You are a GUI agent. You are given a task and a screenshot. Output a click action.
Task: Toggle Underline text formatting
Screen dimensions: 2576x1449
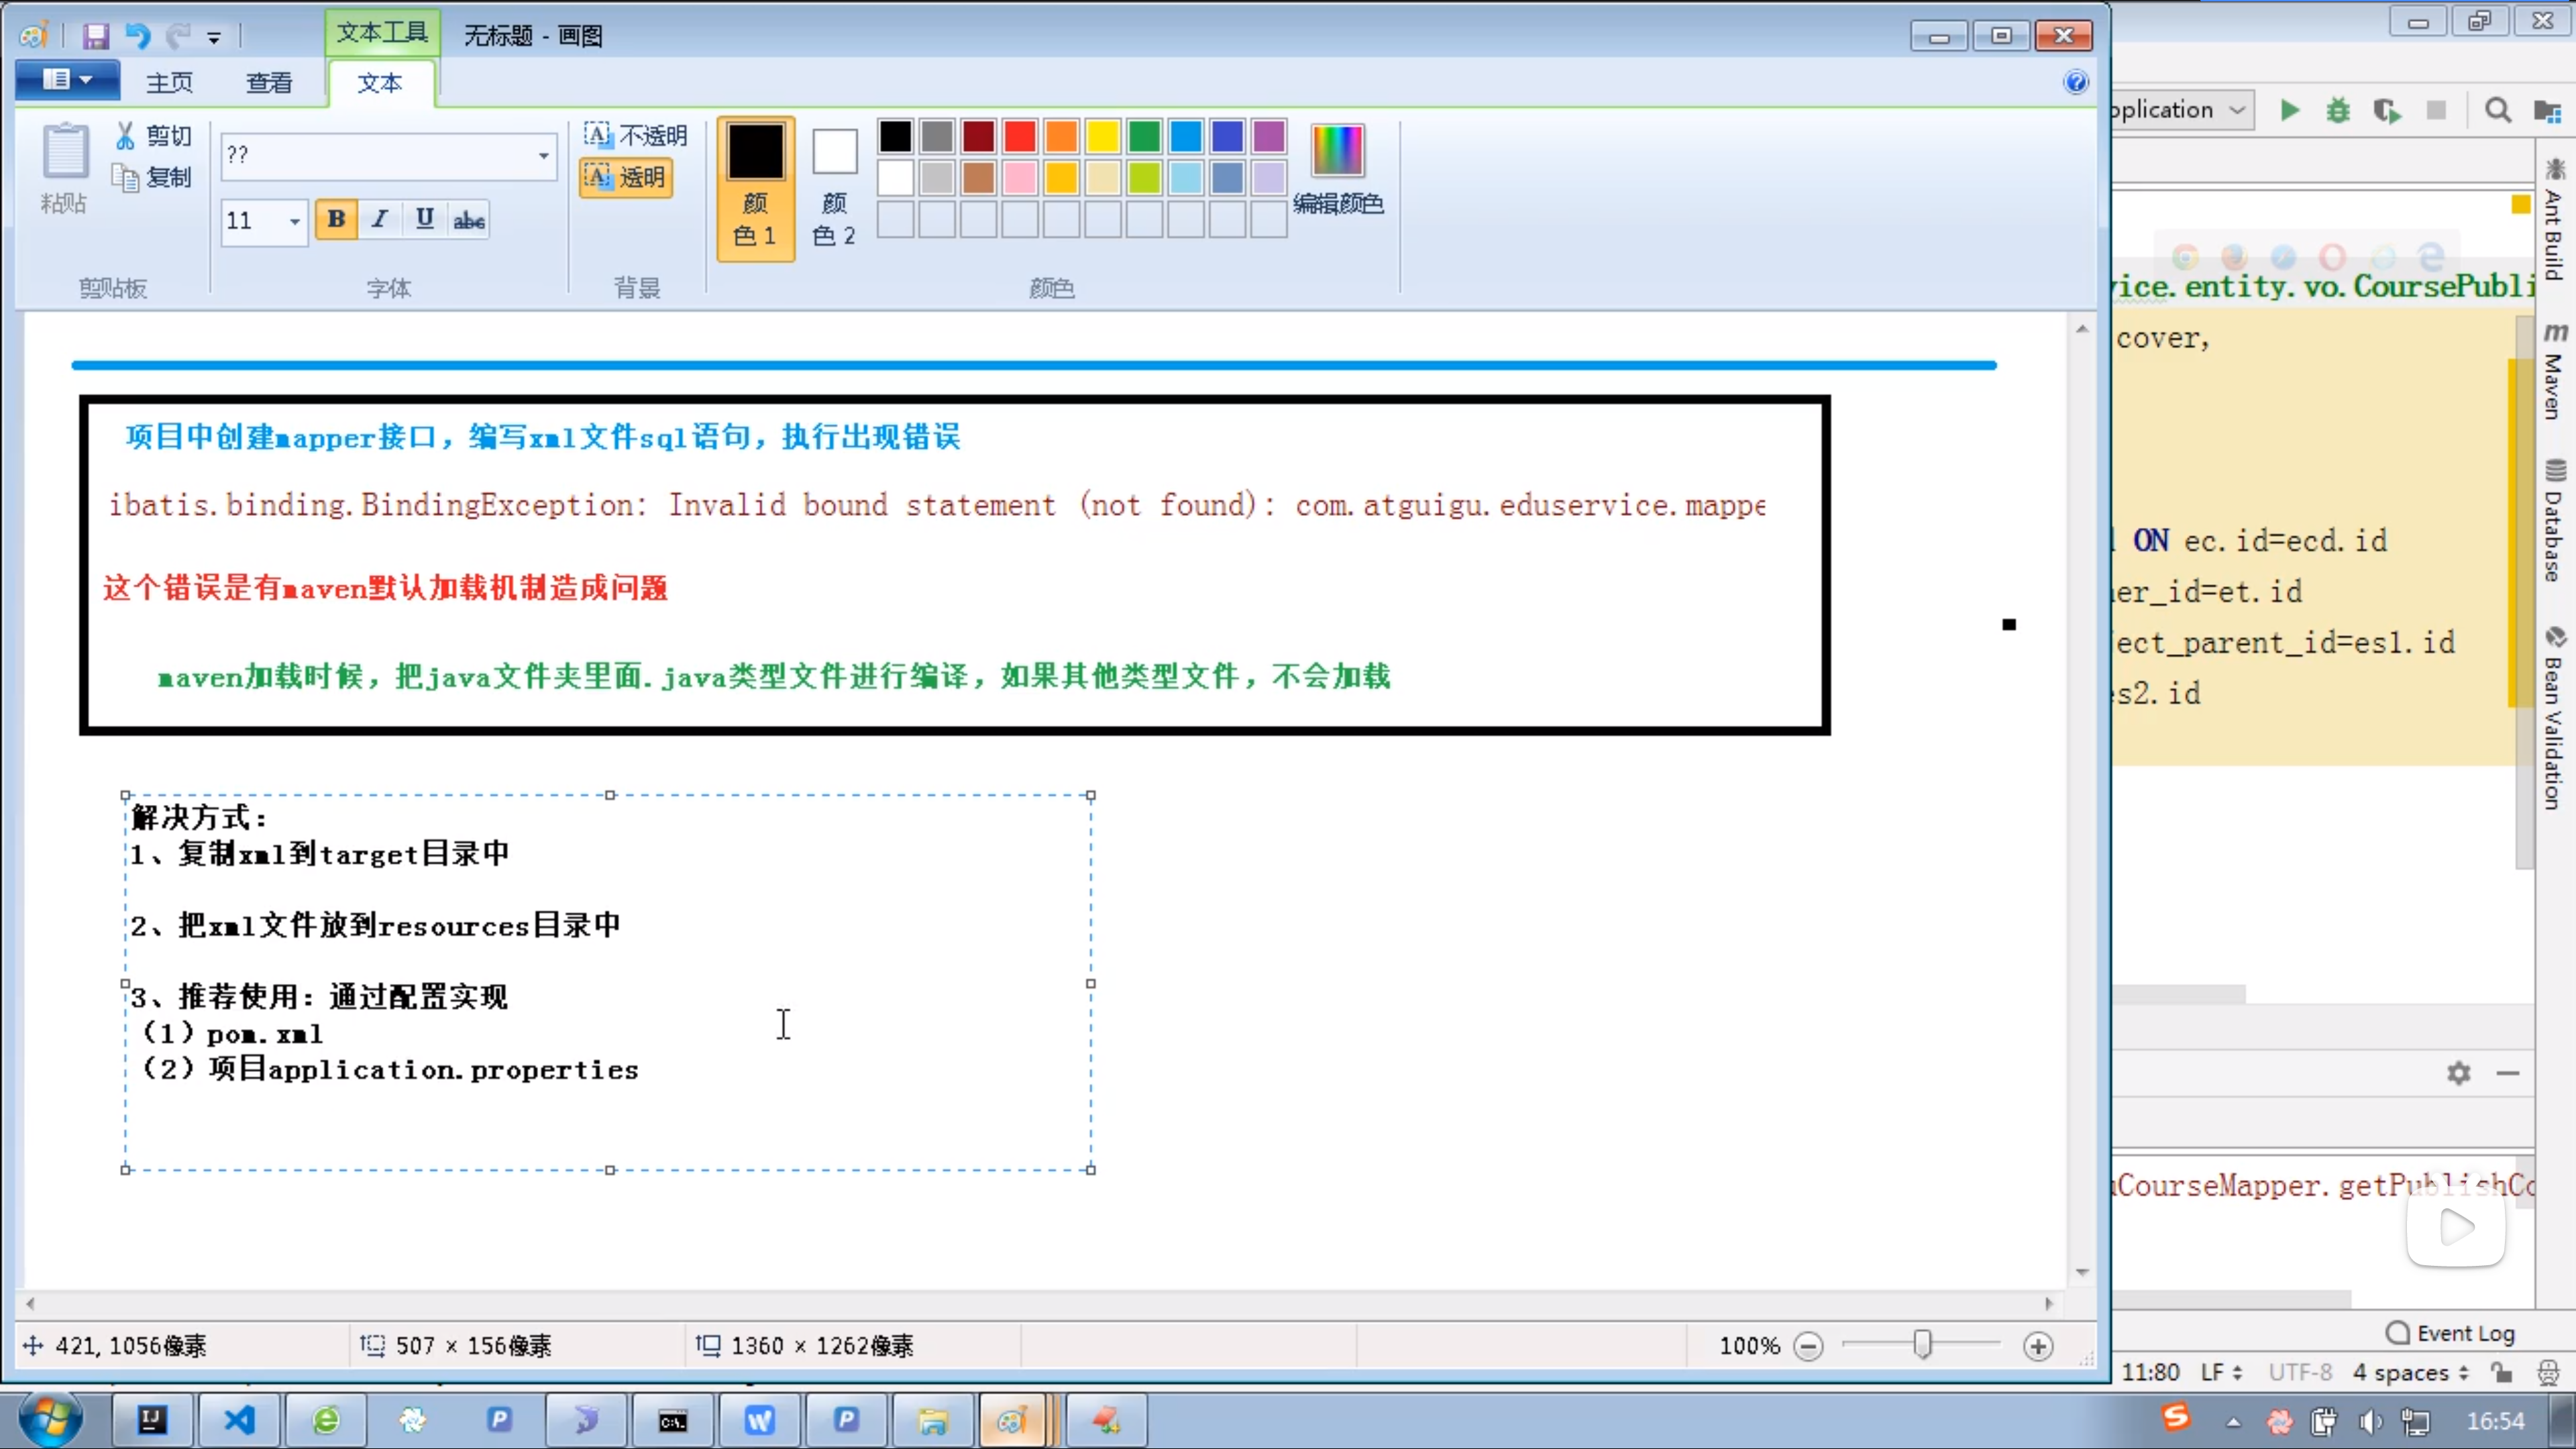(425, 219)
